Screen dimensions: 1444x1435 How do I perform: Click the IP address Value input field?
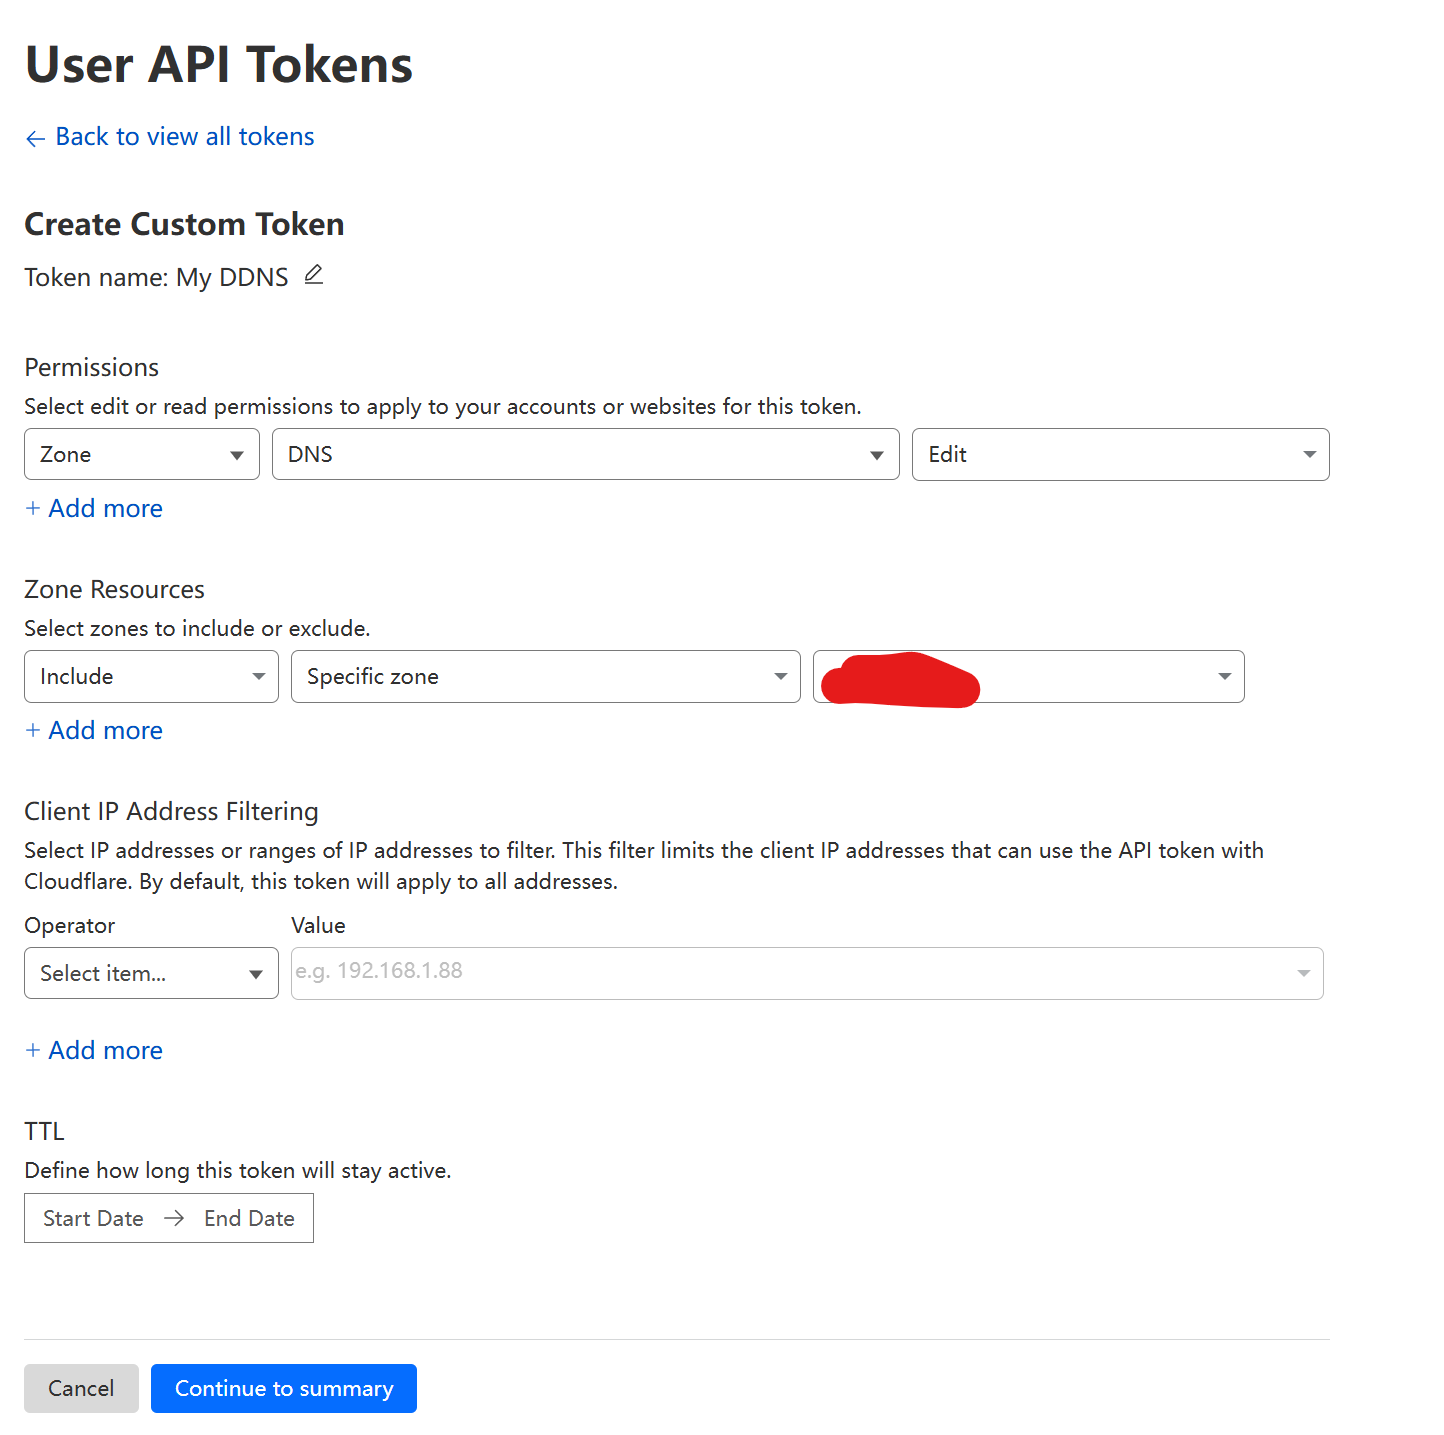click(x=790, y=973)
